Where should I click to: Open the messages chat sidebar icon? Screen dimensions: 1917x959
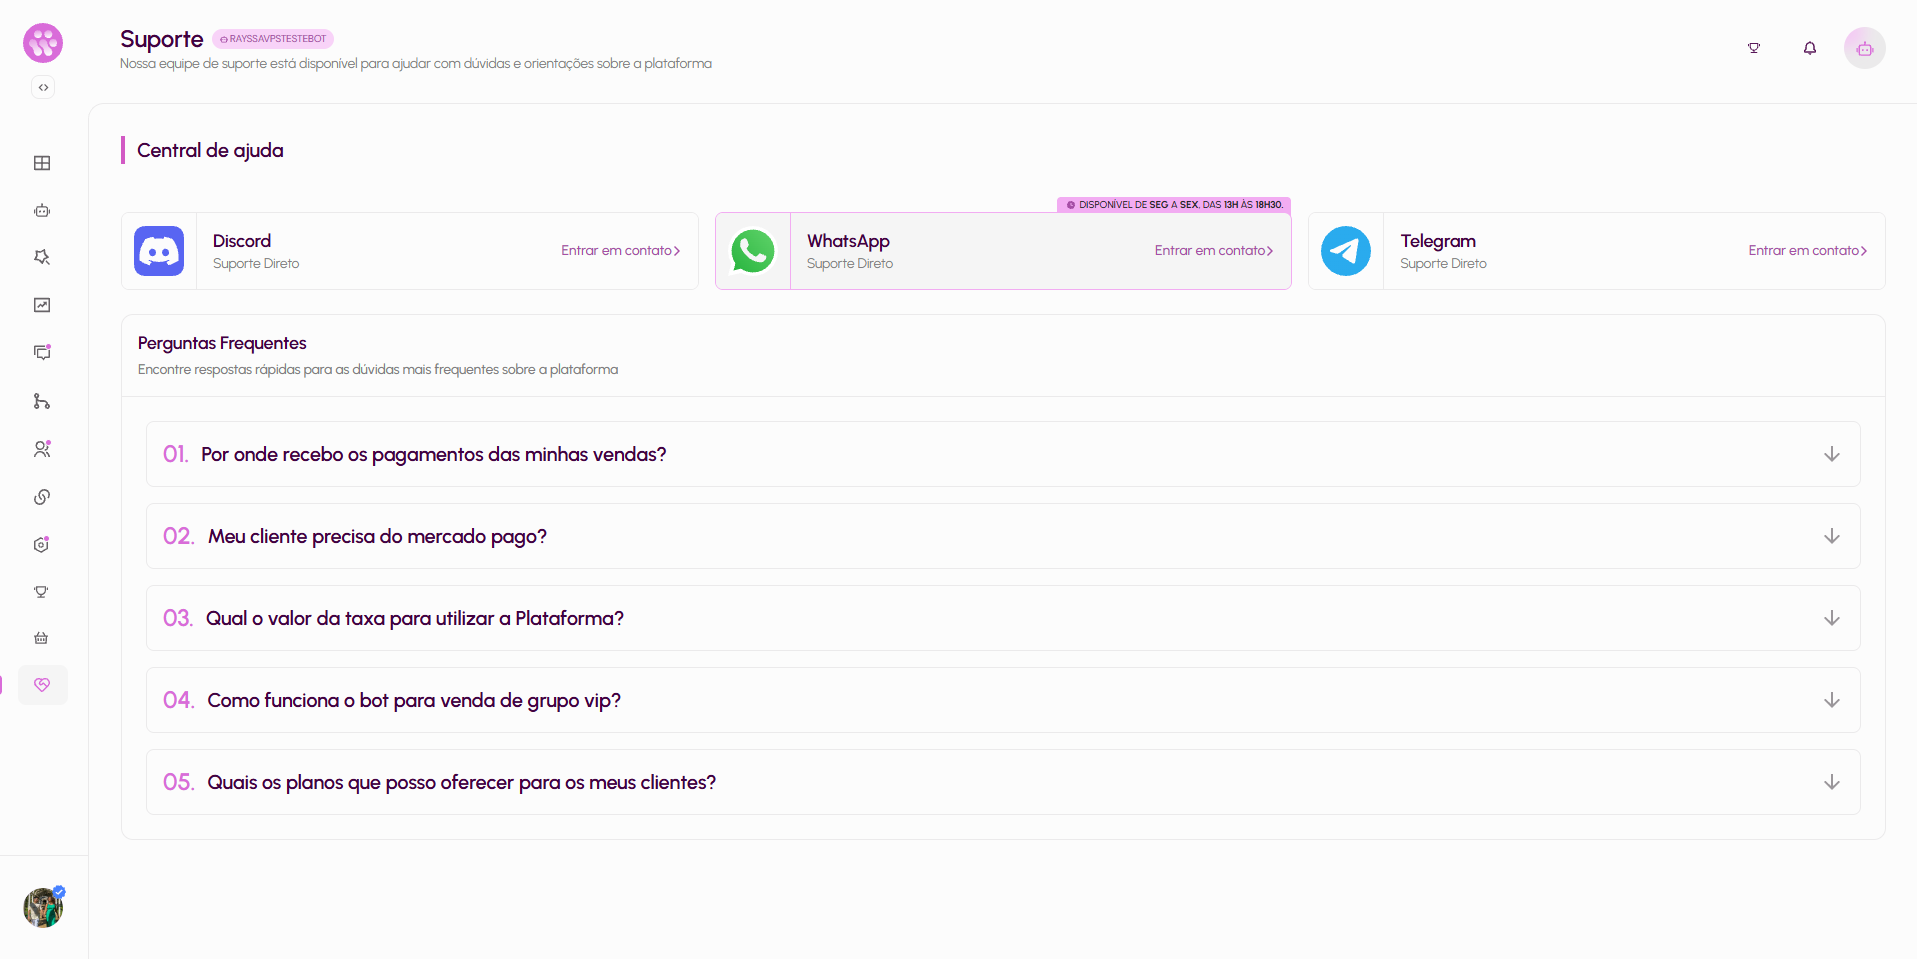42,352
